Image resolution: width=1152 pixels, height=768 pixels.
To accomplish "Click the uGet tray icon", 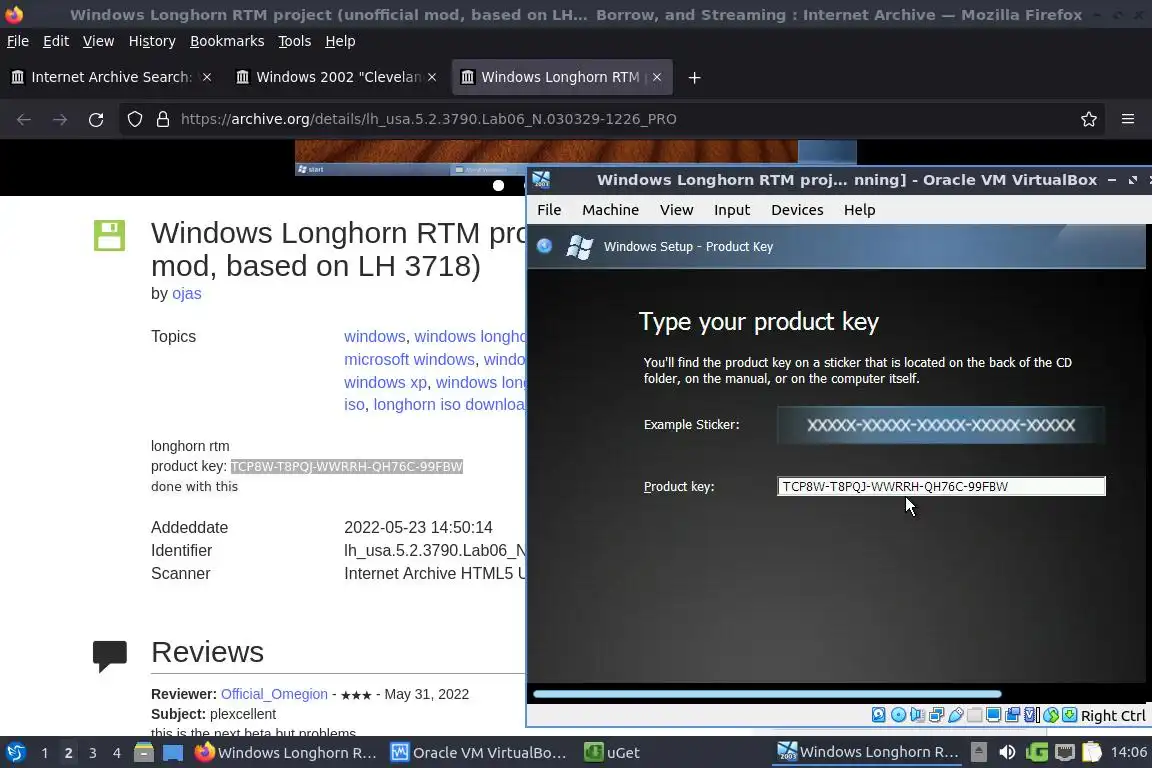I will (1037, 752).
